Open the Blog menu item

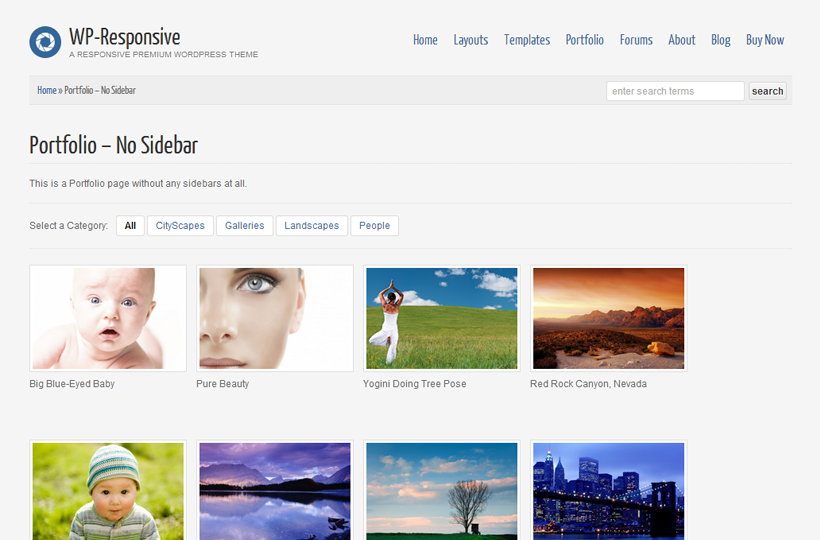(x=721, y=40)
